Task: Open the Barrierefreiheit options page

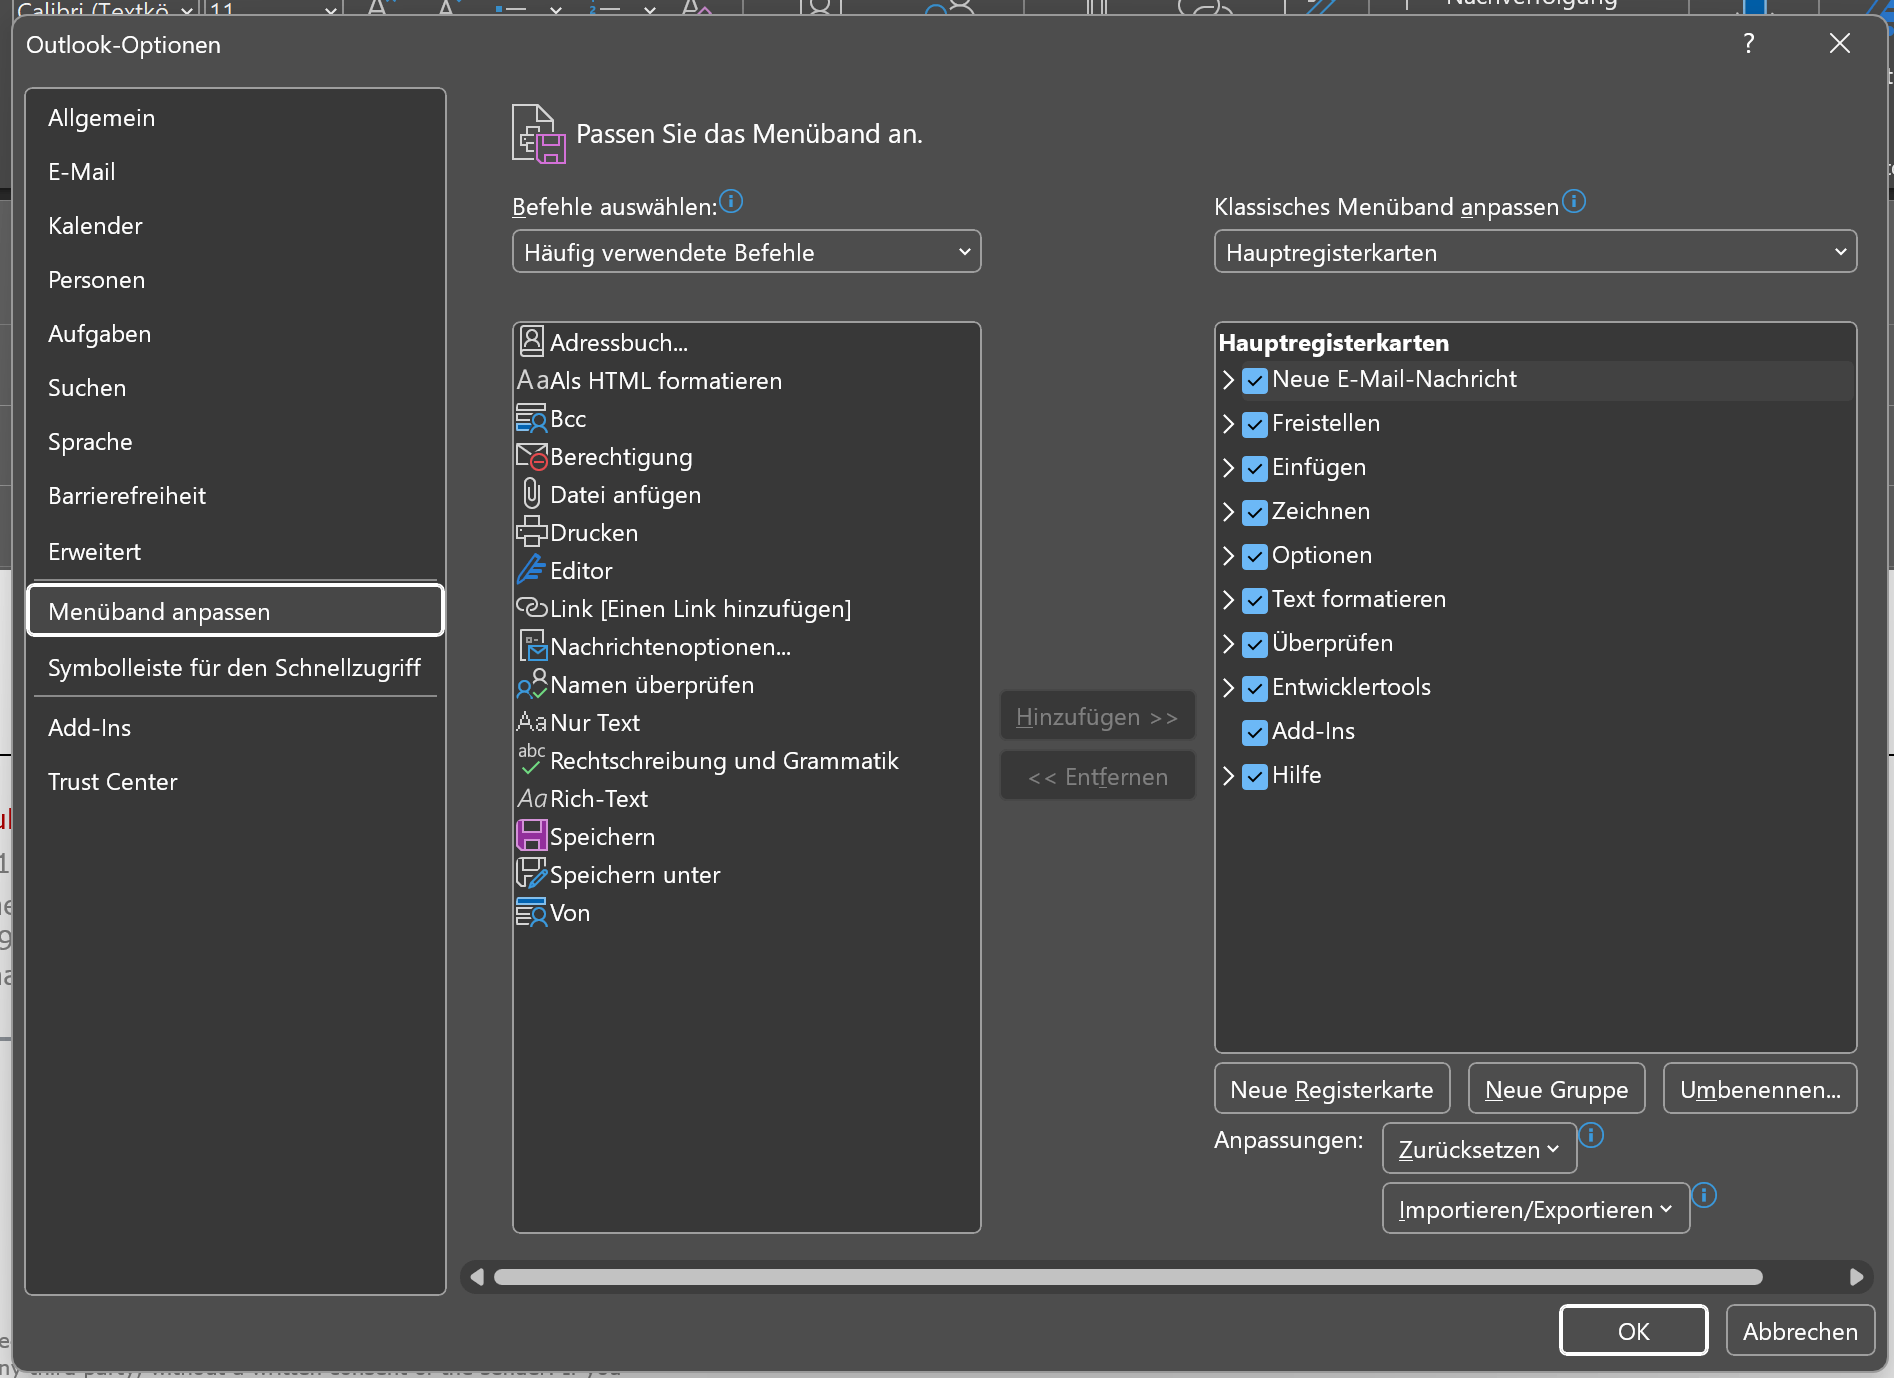Action: [x=236, y=496]
